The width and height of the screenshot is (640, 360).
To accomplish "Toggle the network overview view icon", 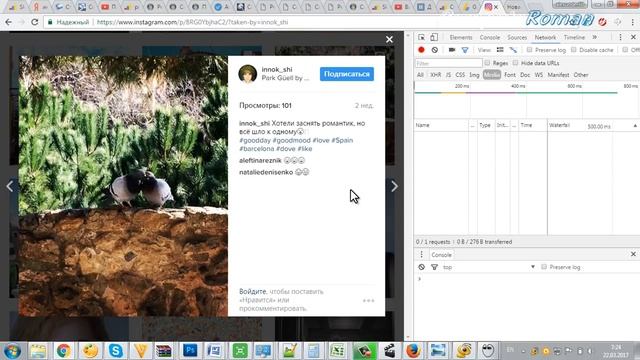I will [513, 50].
